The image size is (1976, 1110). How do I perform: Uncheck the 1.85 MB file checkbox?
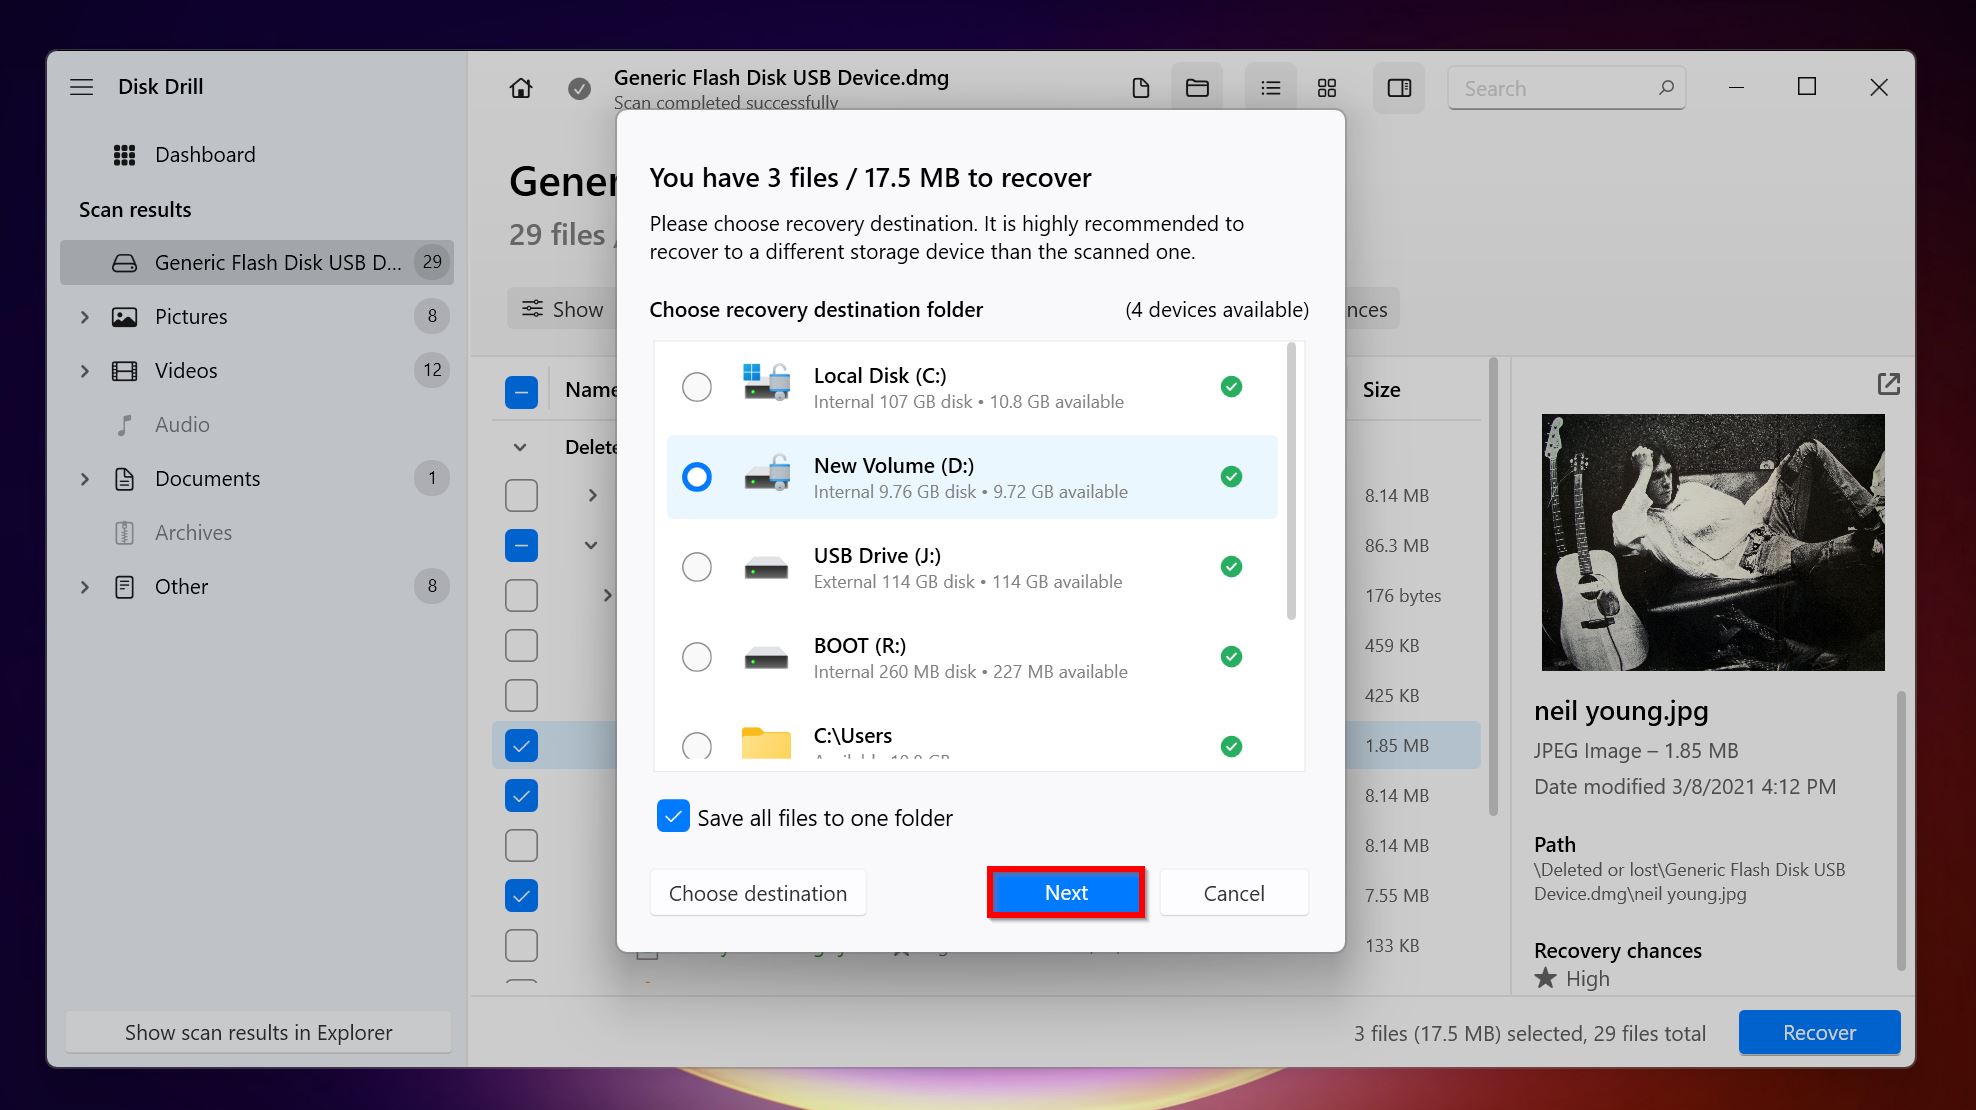[521, 745]
